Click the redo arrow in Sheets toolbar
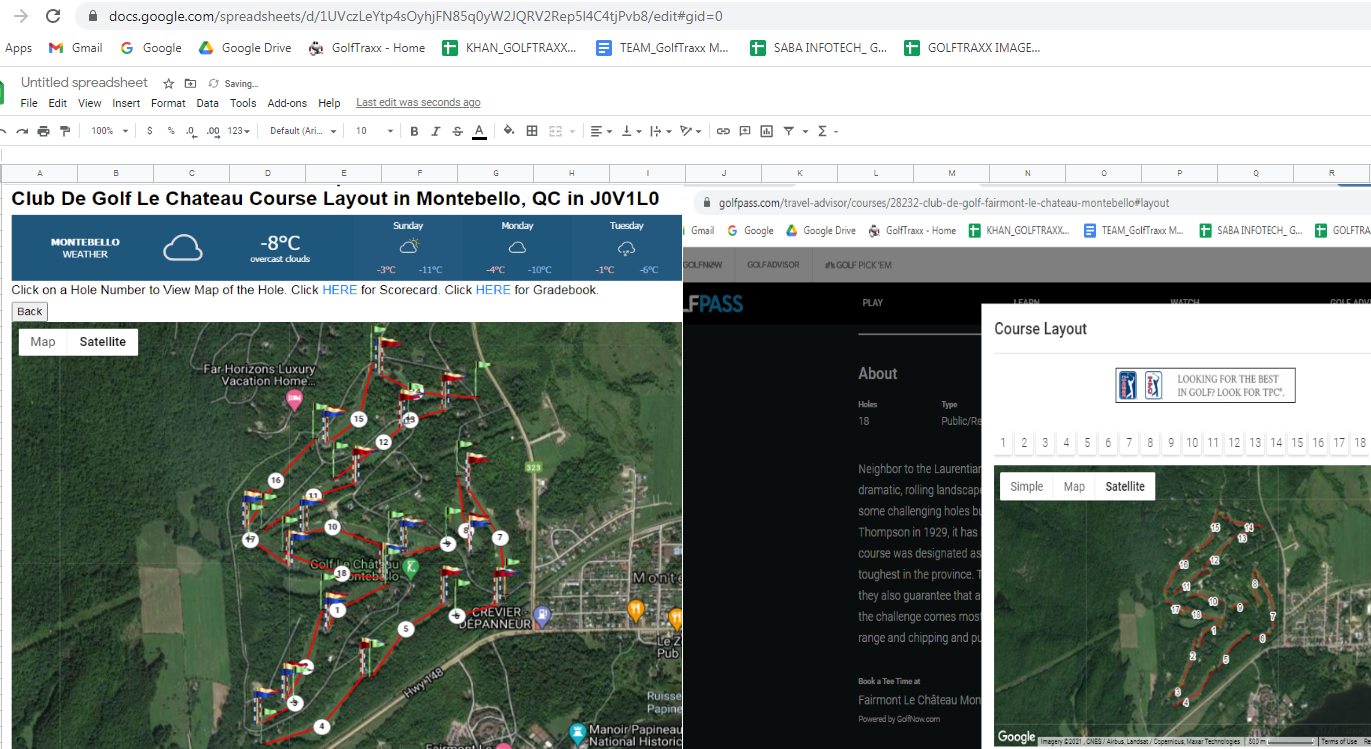The height and width of the screenshot is (749, 1371). [x=22, y=131]
